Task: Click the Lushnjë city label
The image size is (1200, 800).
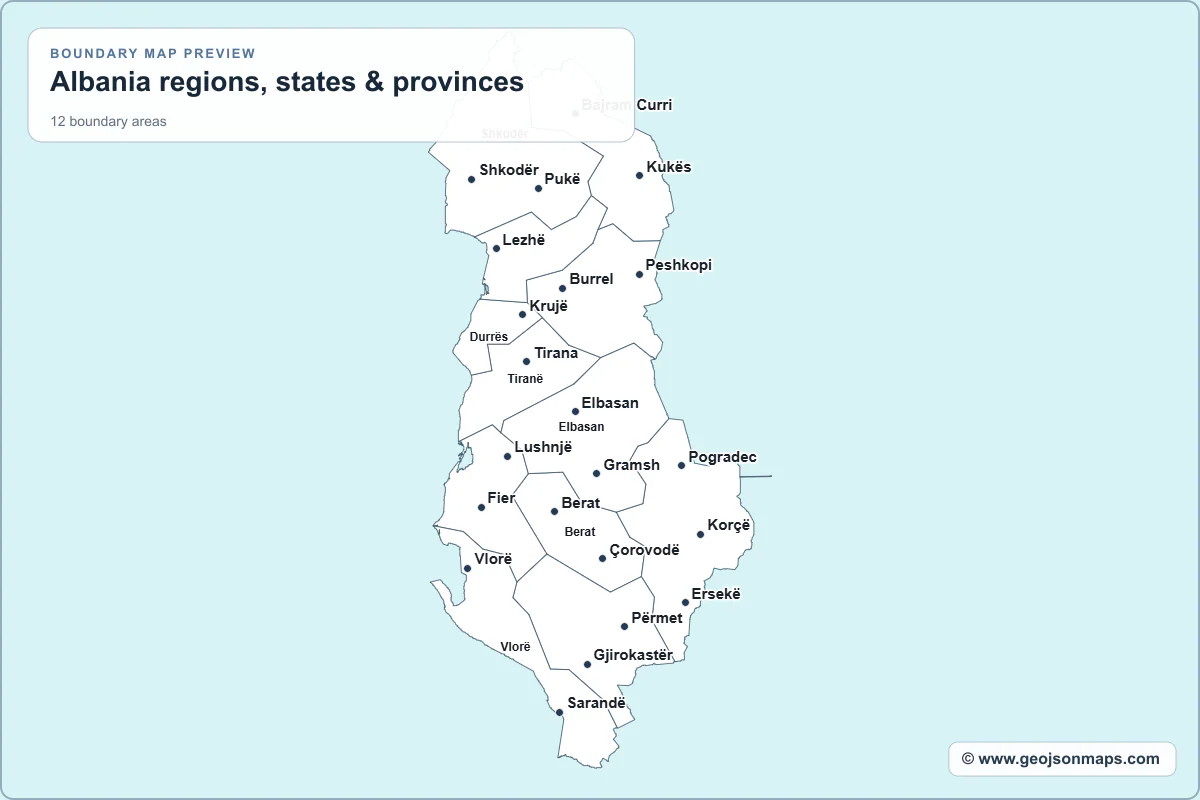Action: (x=543, y=447)
